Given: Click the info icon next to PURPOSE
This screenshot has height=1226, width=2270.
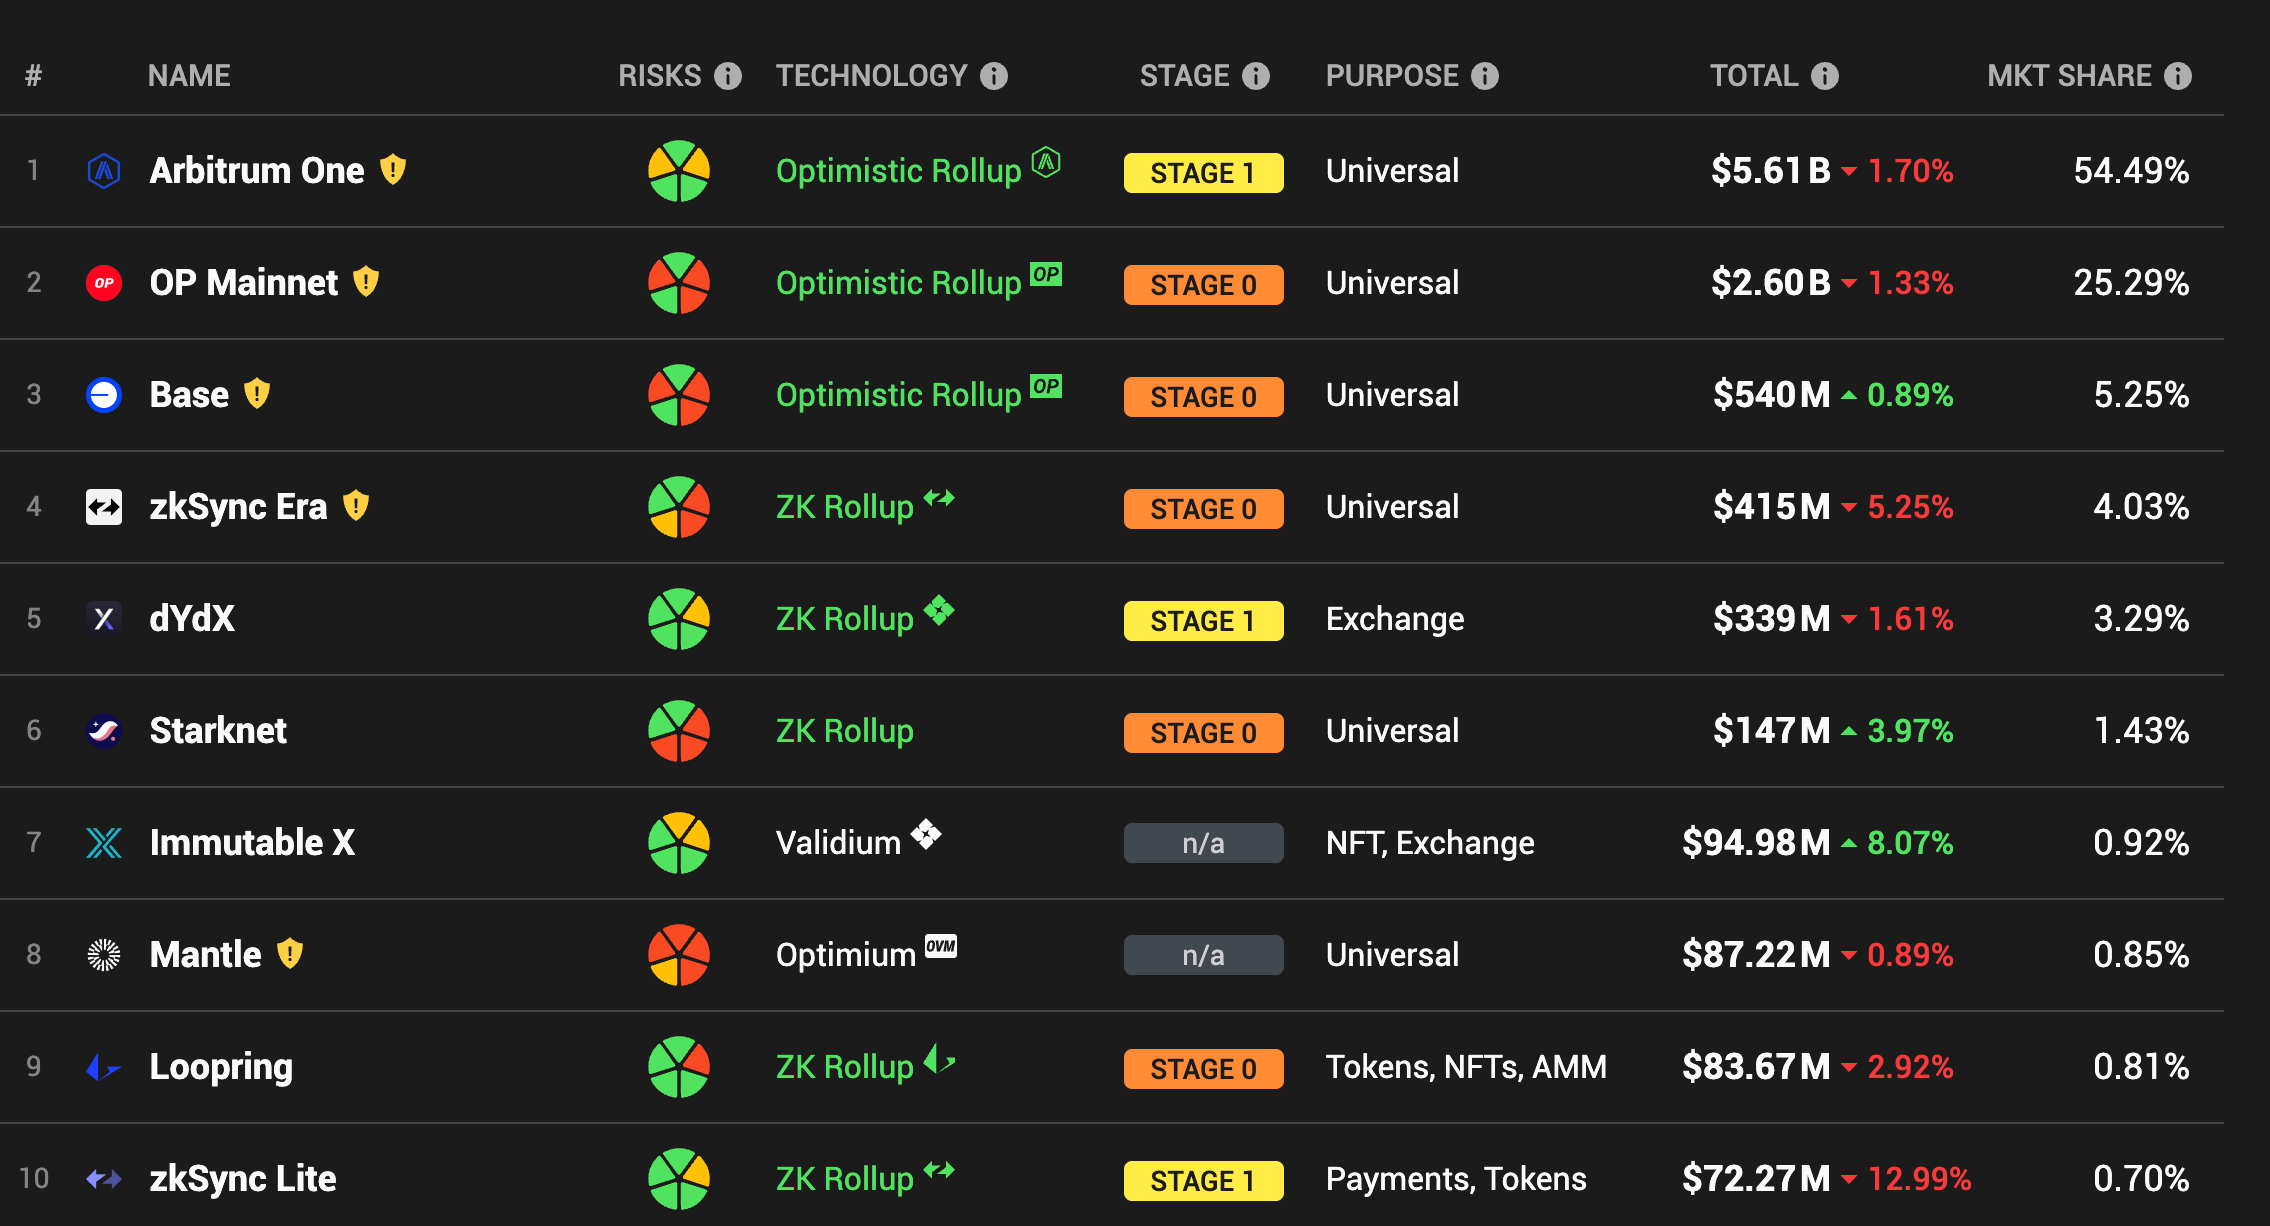Looking at the screenshot, I should click(1485, 76).
